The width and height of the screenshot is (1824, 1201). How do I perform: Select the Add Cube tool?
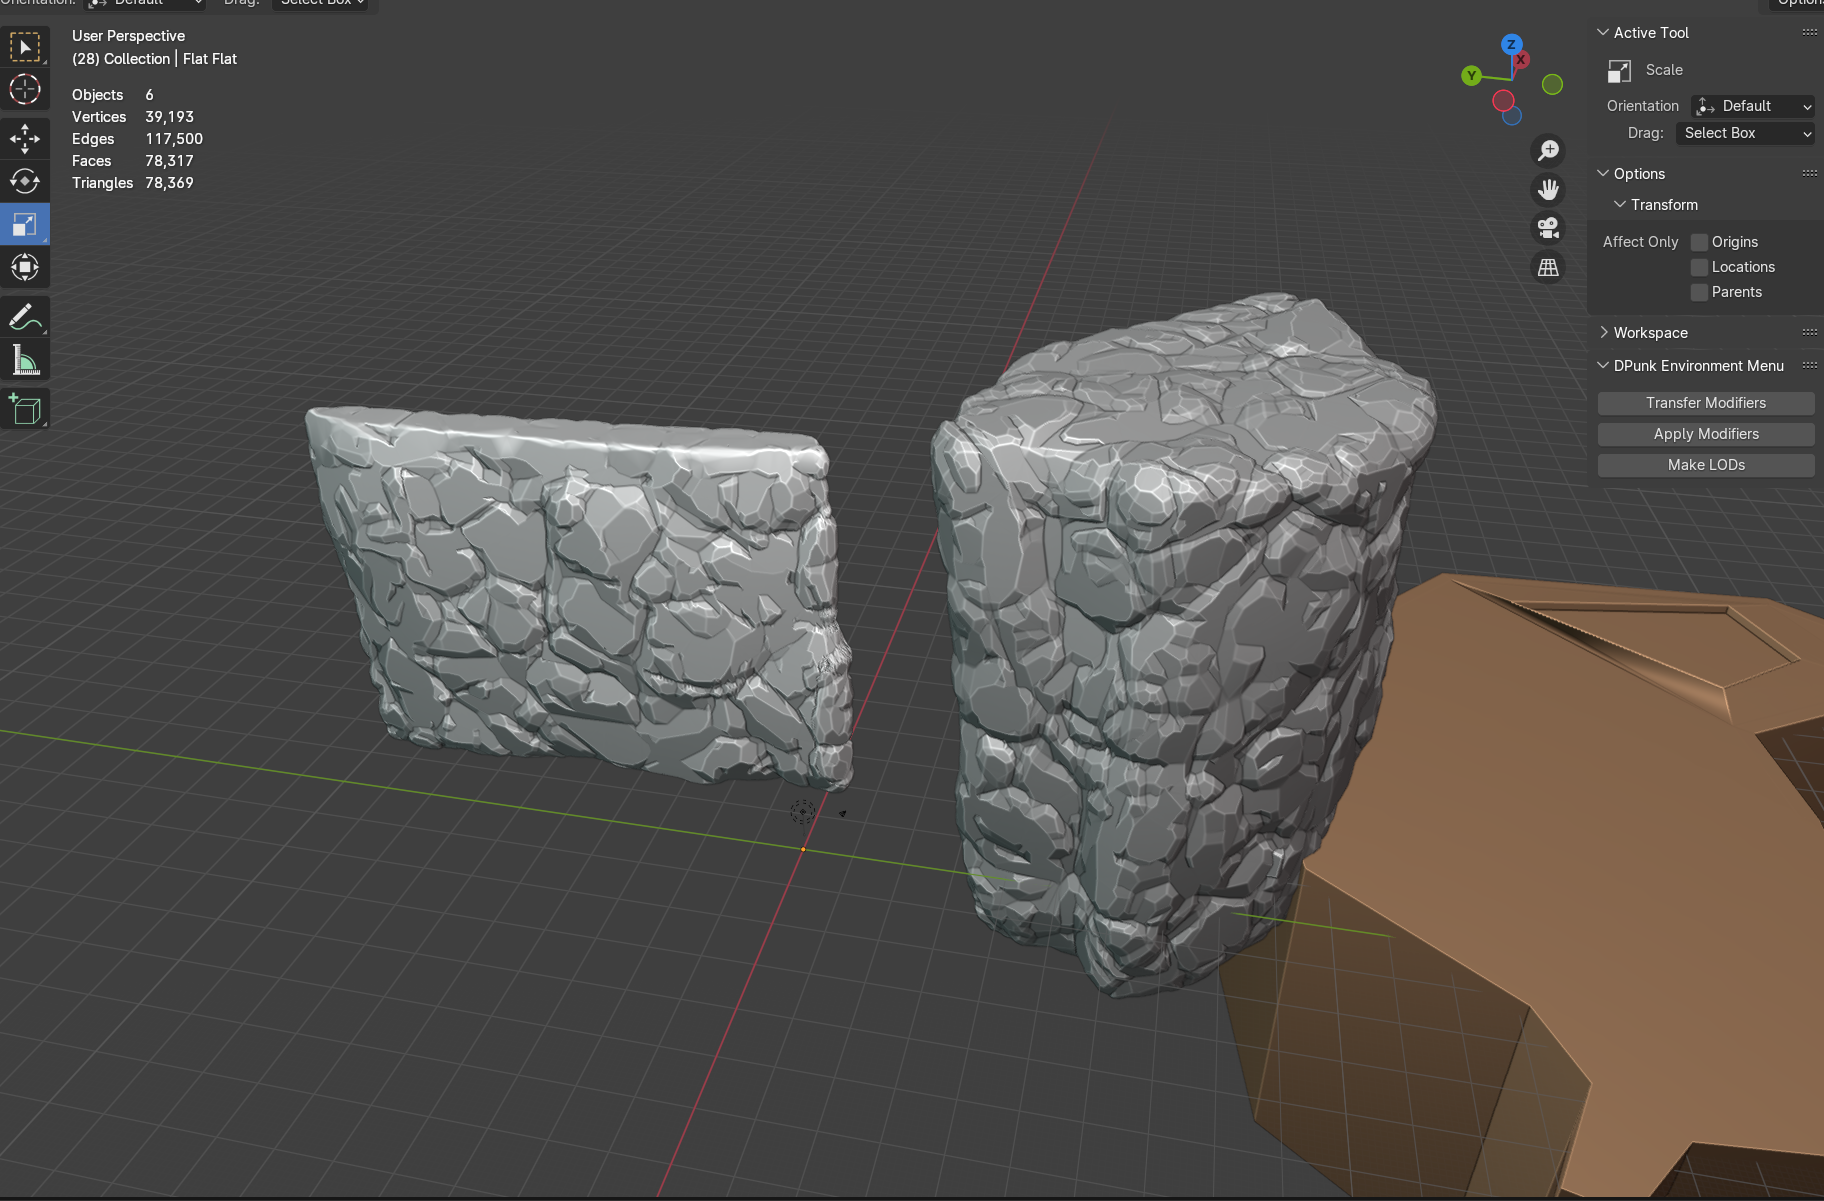[25, 409]
